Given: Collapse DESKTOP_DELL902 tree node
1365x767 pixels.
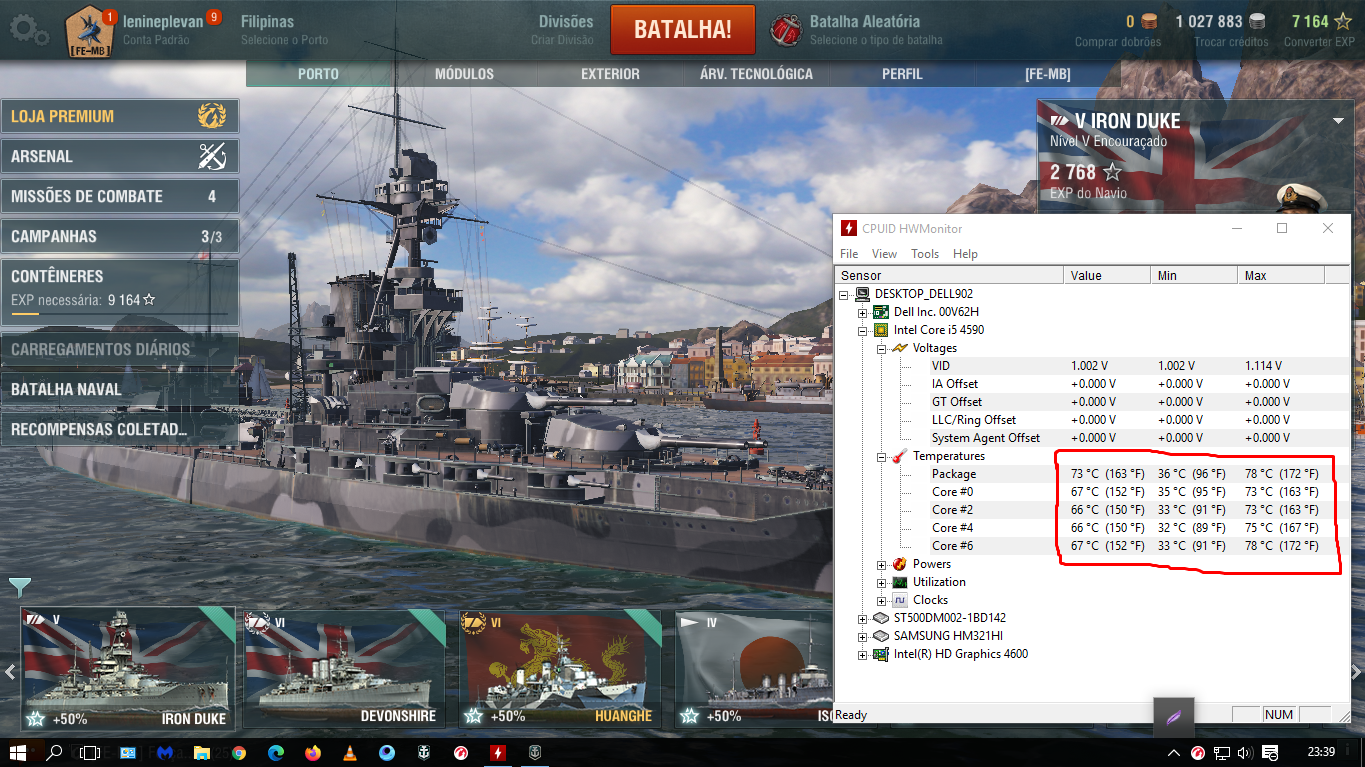Looking at the screenshot, I should point(844,294).
